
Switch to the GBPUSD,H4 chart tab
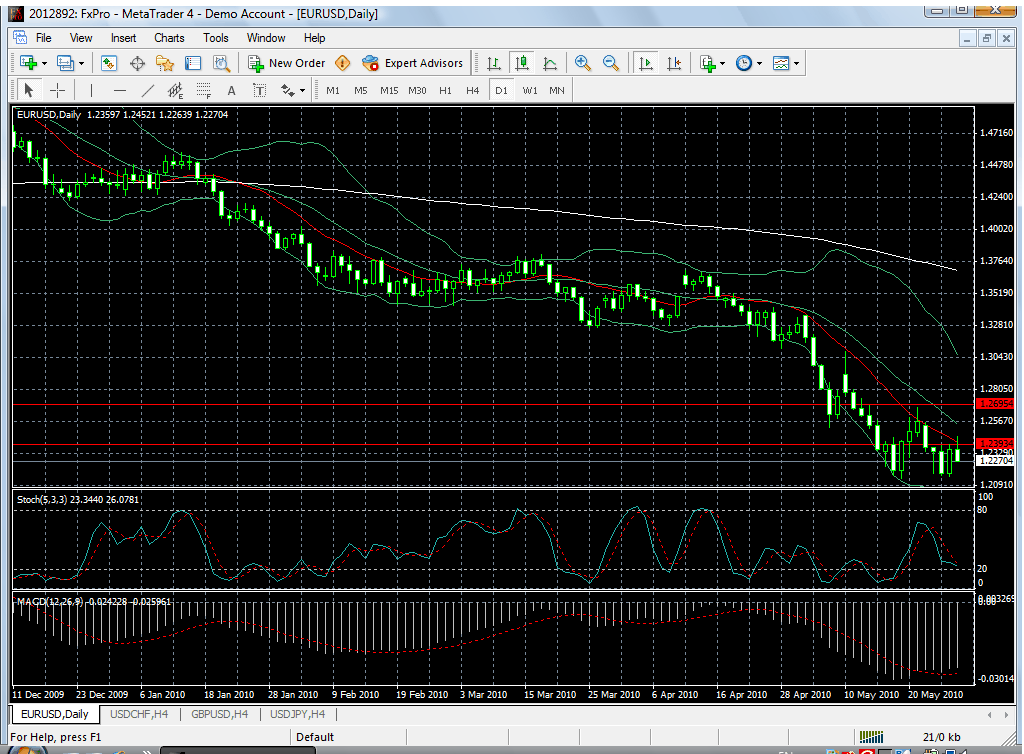[x=219, y=714]
